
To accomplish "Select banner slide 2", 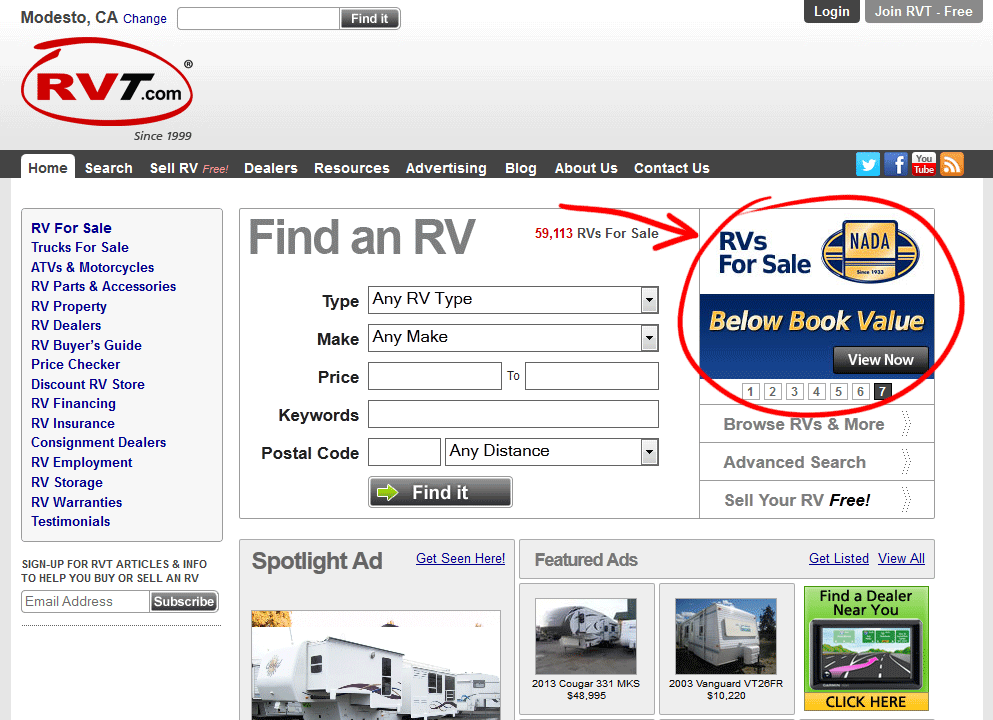I will (773, 391).
